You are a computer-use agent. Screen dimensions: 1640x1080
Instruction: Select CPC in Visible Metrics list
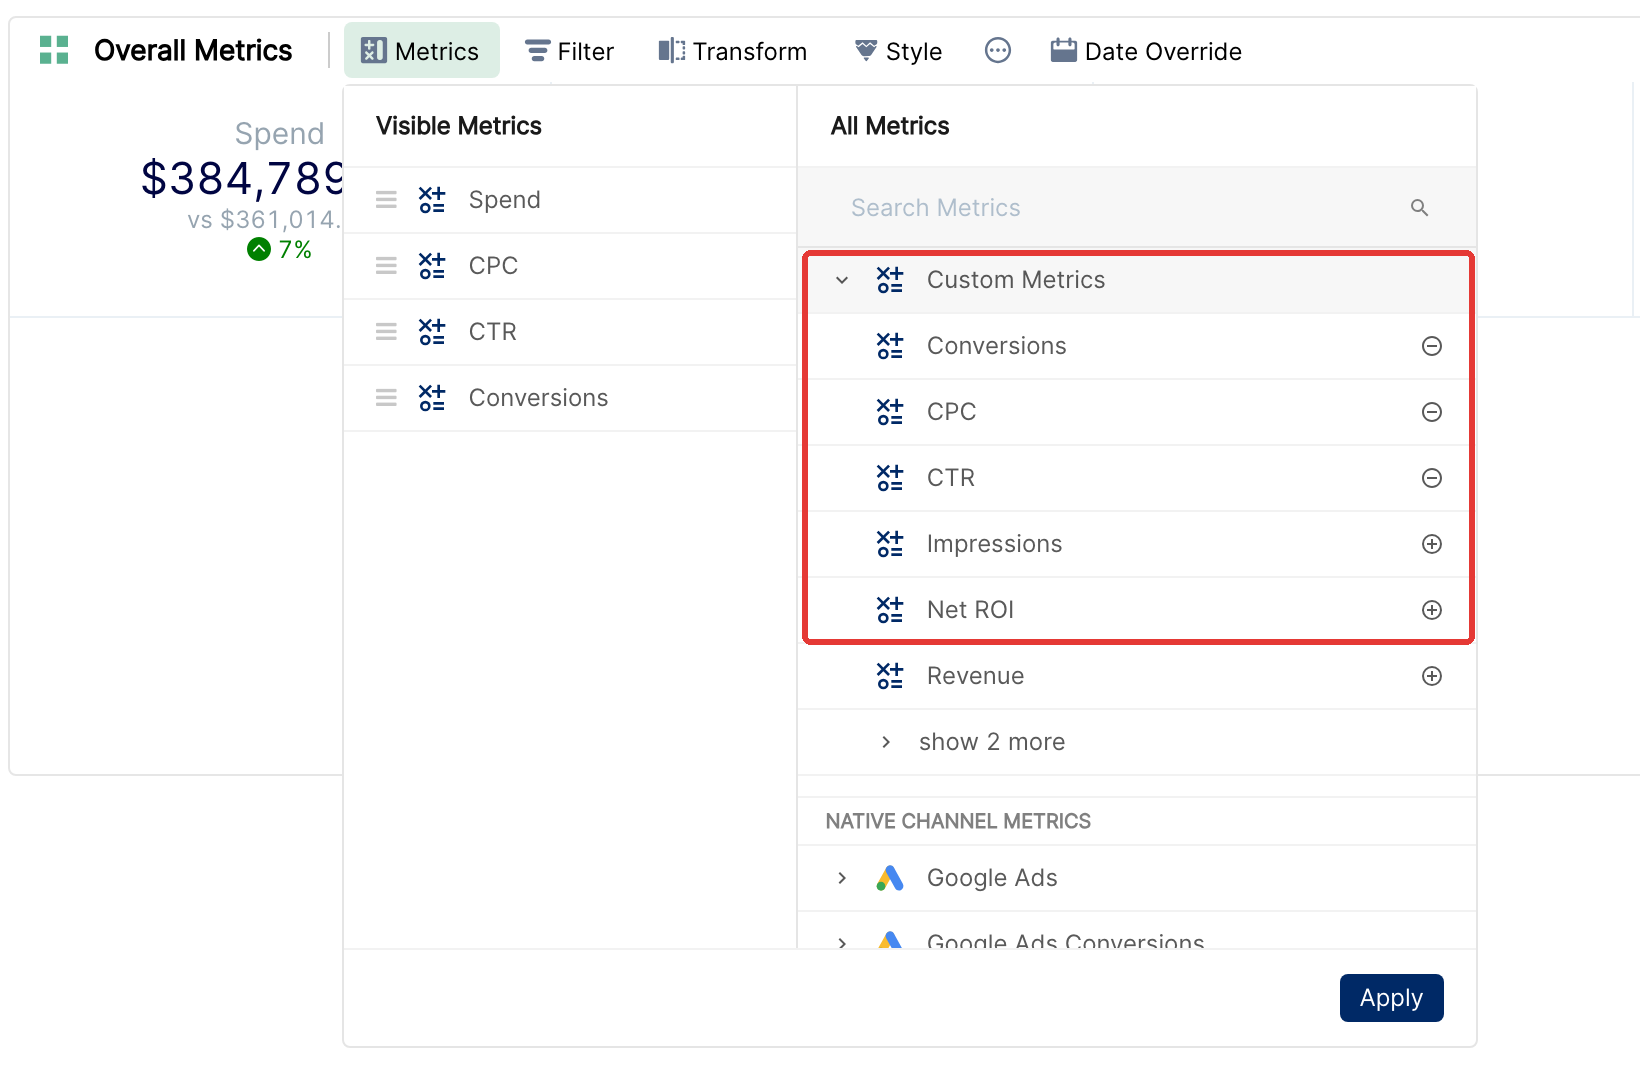click(x=570, y=266)
